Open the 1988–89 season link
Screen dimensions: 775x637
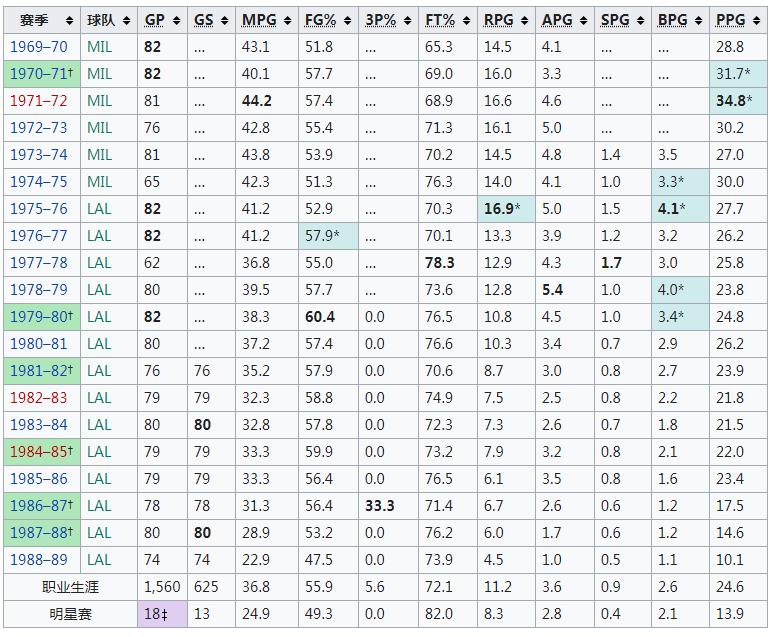click(39, 560)
